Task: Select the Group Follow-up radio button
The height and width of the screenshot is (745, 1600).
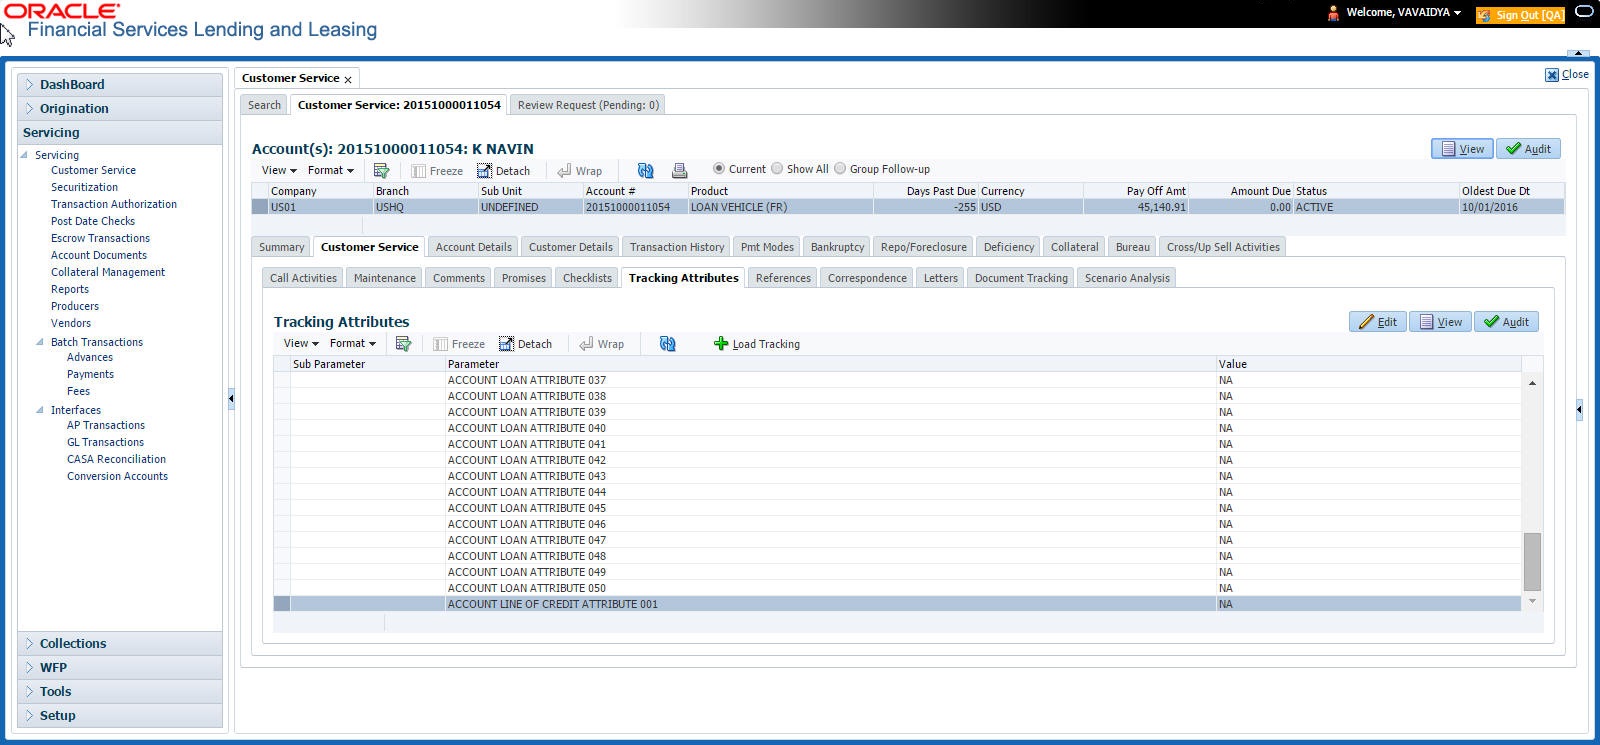Action: [840, 169]
